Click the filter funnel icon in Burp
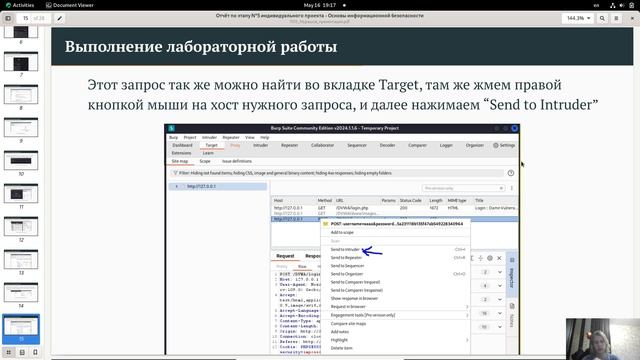Image resolution: width=640 pixels, height=360 pixels. 175,173
